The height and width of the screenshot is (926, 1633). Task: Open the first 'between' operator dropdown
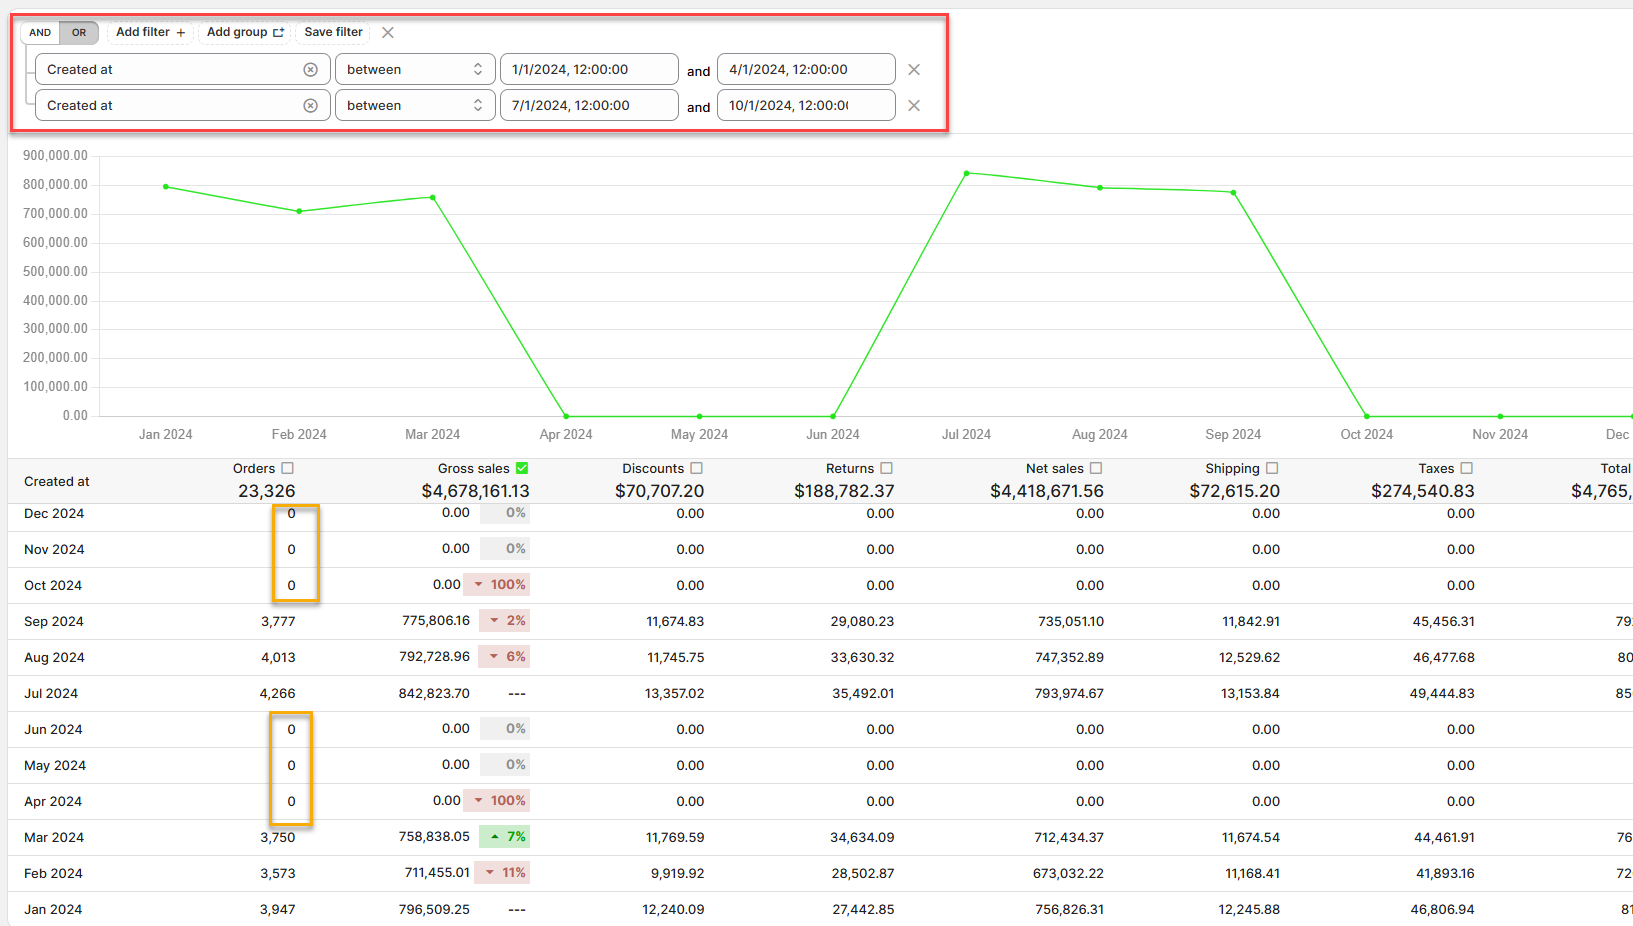414,70
